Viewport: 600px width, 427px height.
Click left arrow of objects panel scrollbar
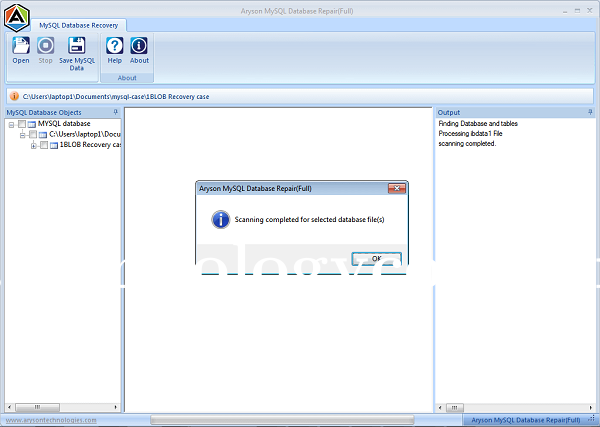10,407
